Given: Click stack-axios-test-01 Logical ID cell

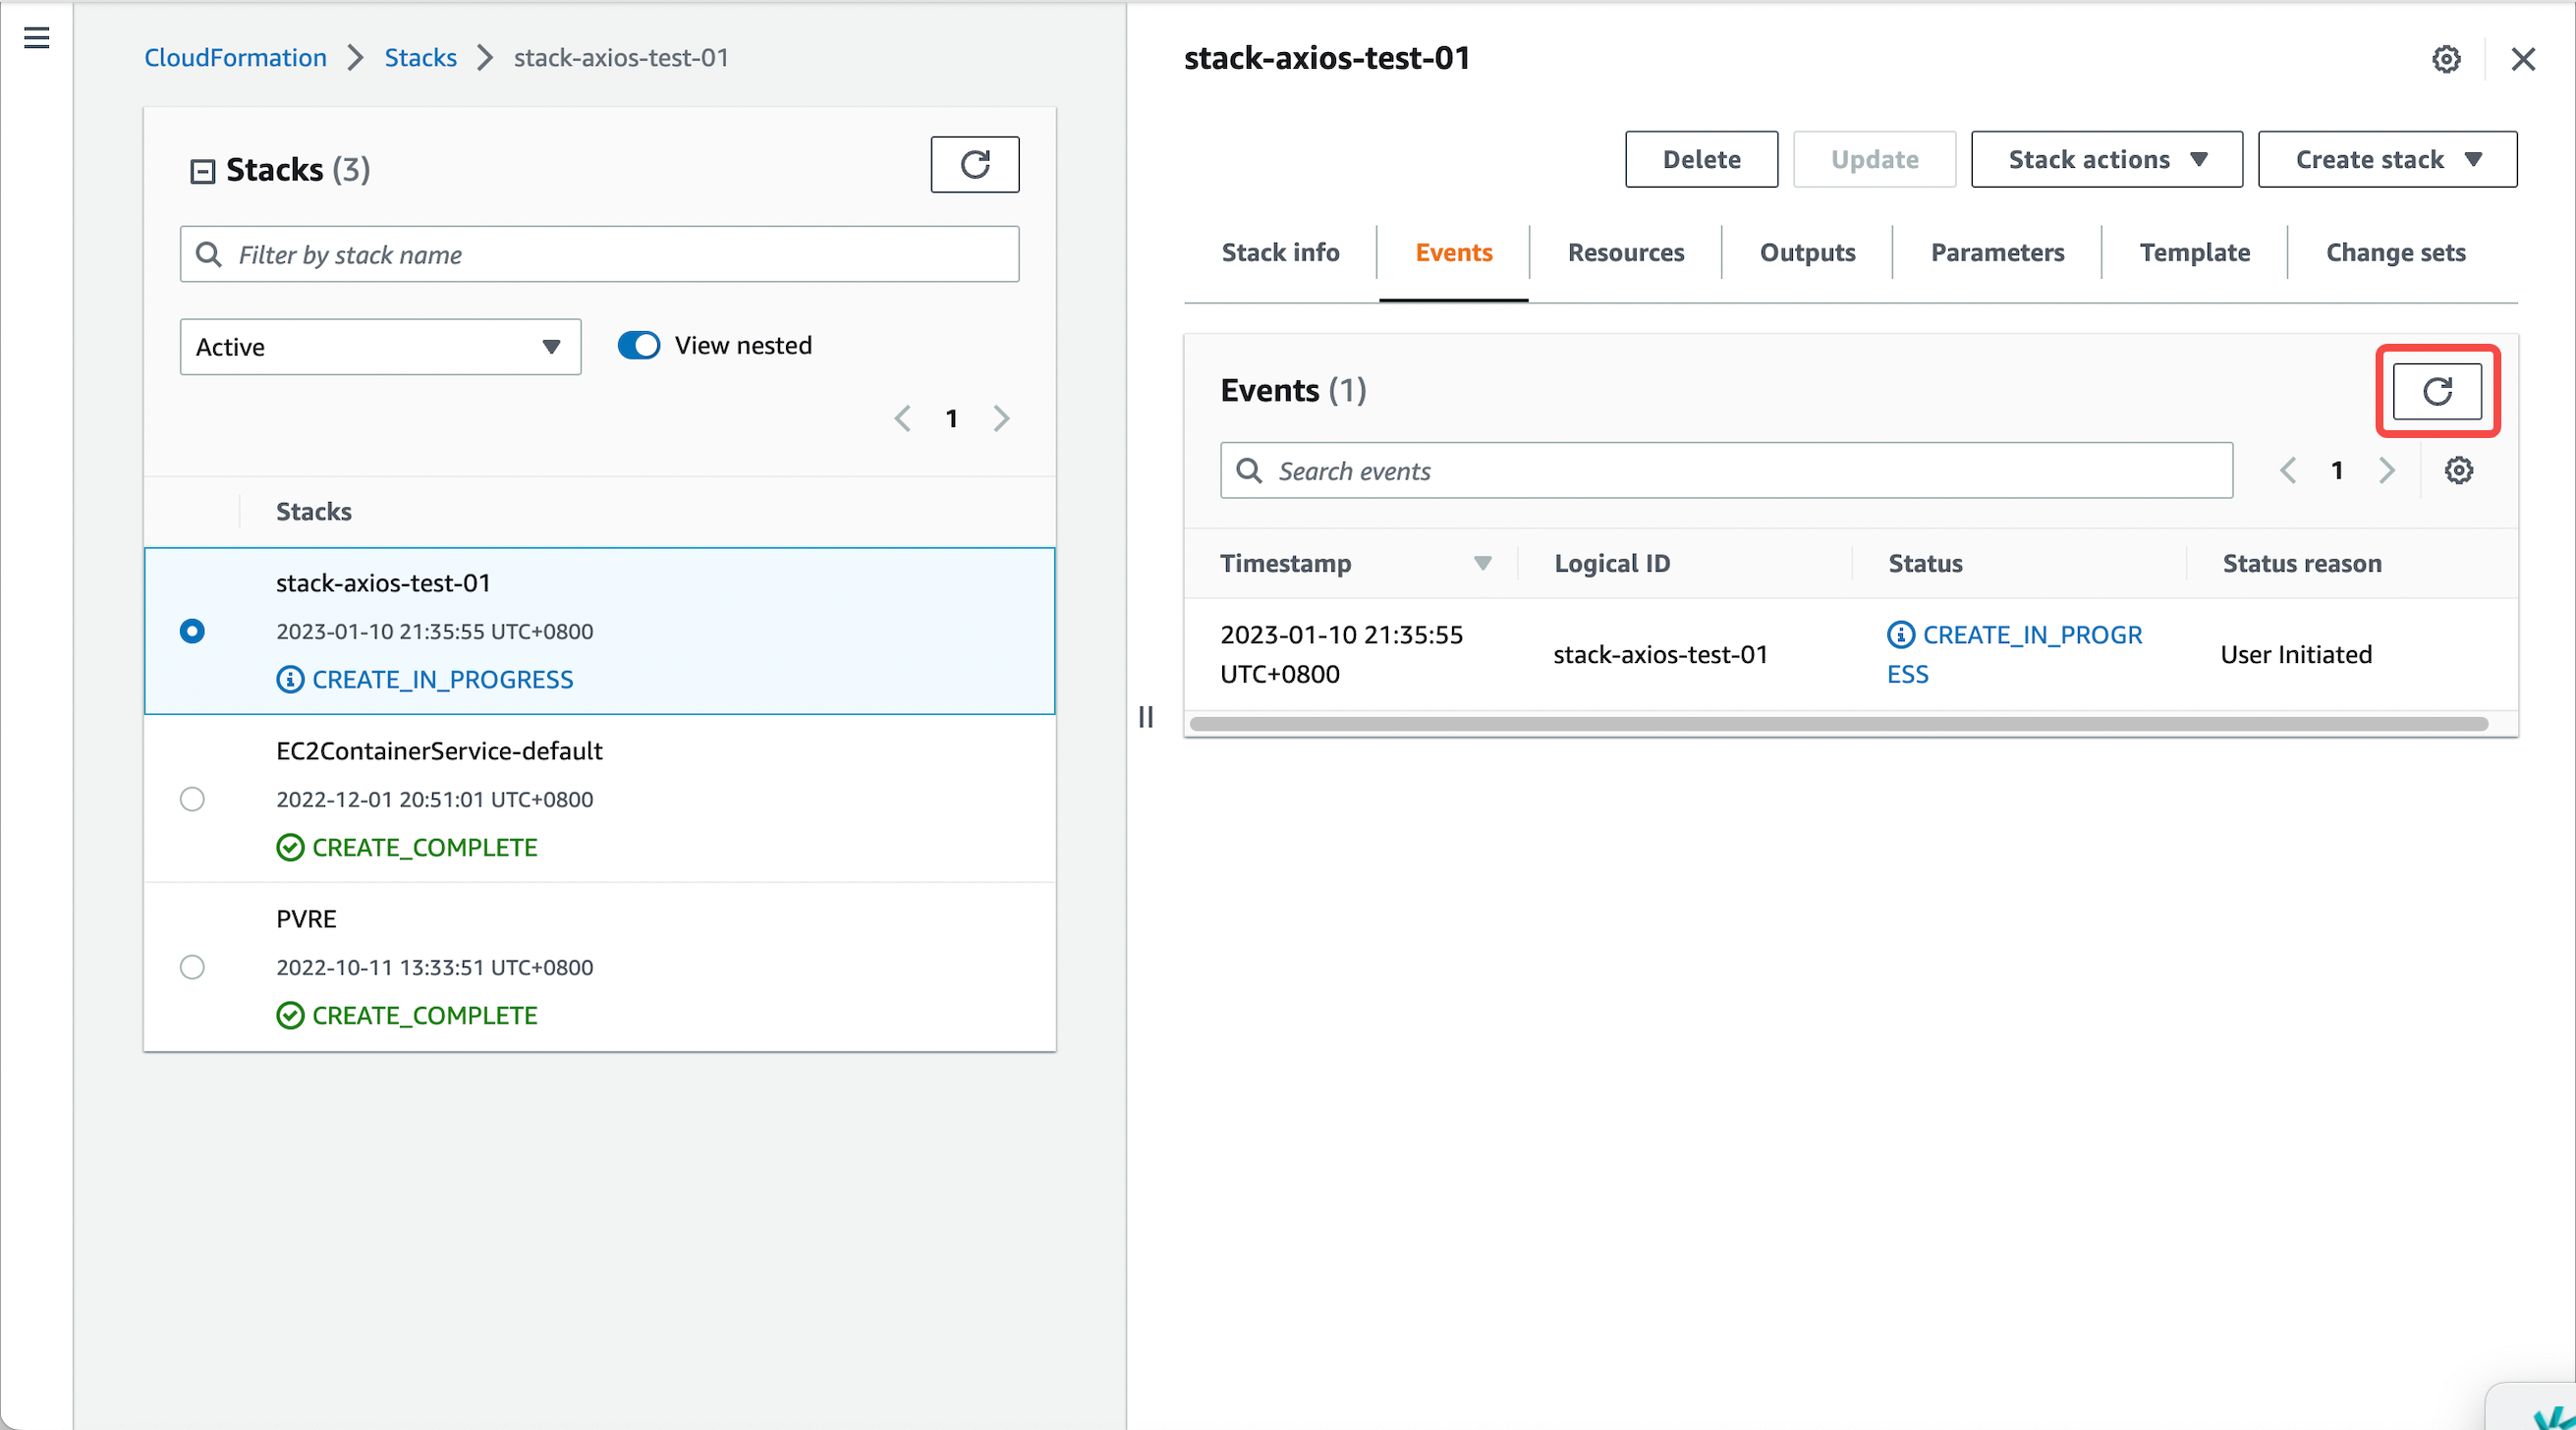Looking at the screenshot, I should point(1660,655).
